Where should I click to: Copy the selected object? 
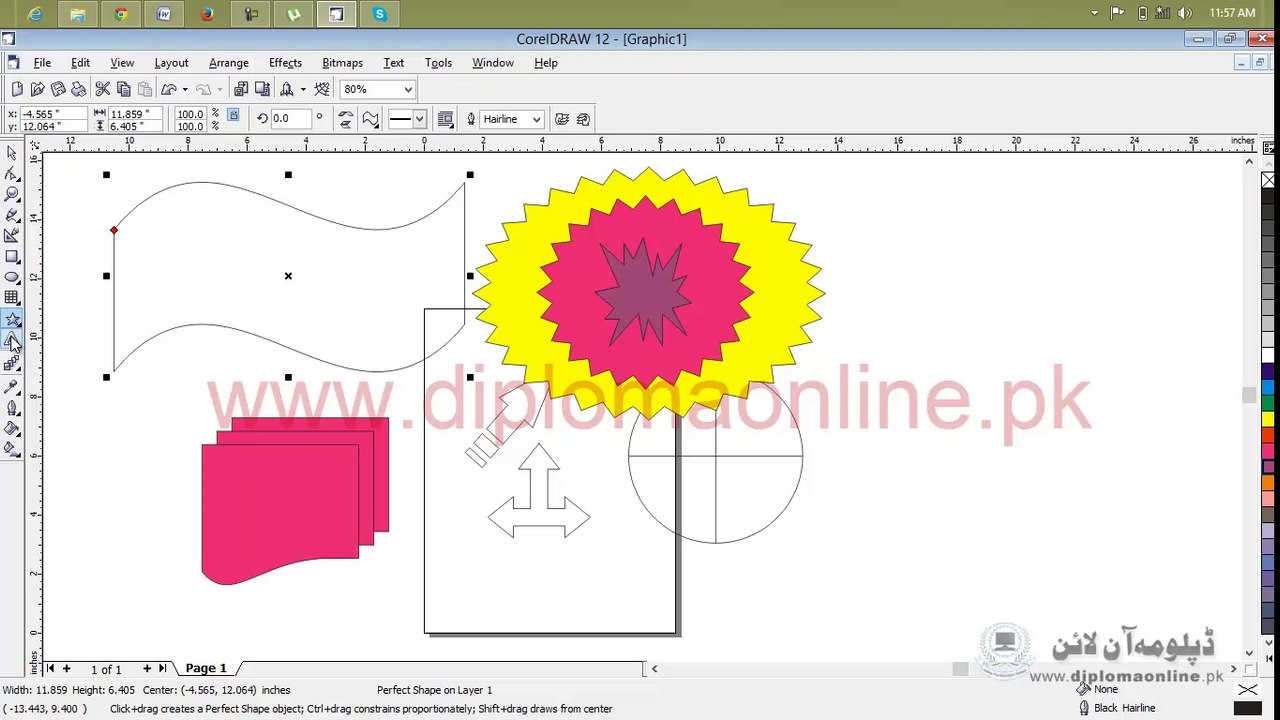tap(124, 89)
